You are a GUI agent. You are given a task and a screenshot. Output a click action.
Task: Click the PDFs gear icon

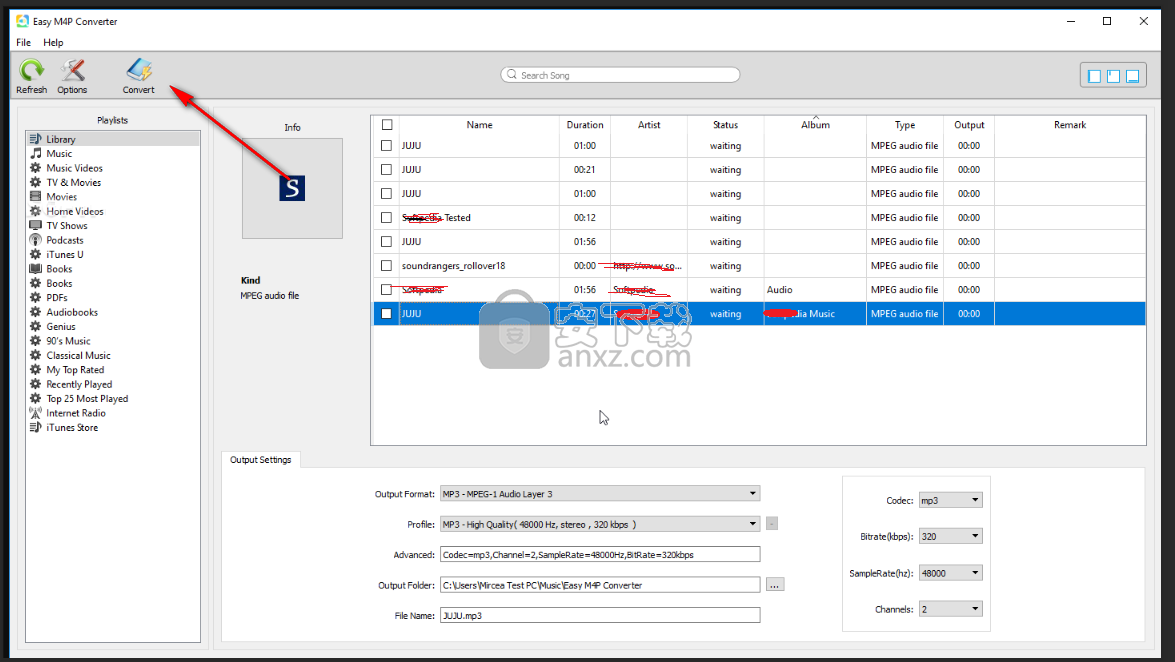pyautogui.click(x=35, y=298)
